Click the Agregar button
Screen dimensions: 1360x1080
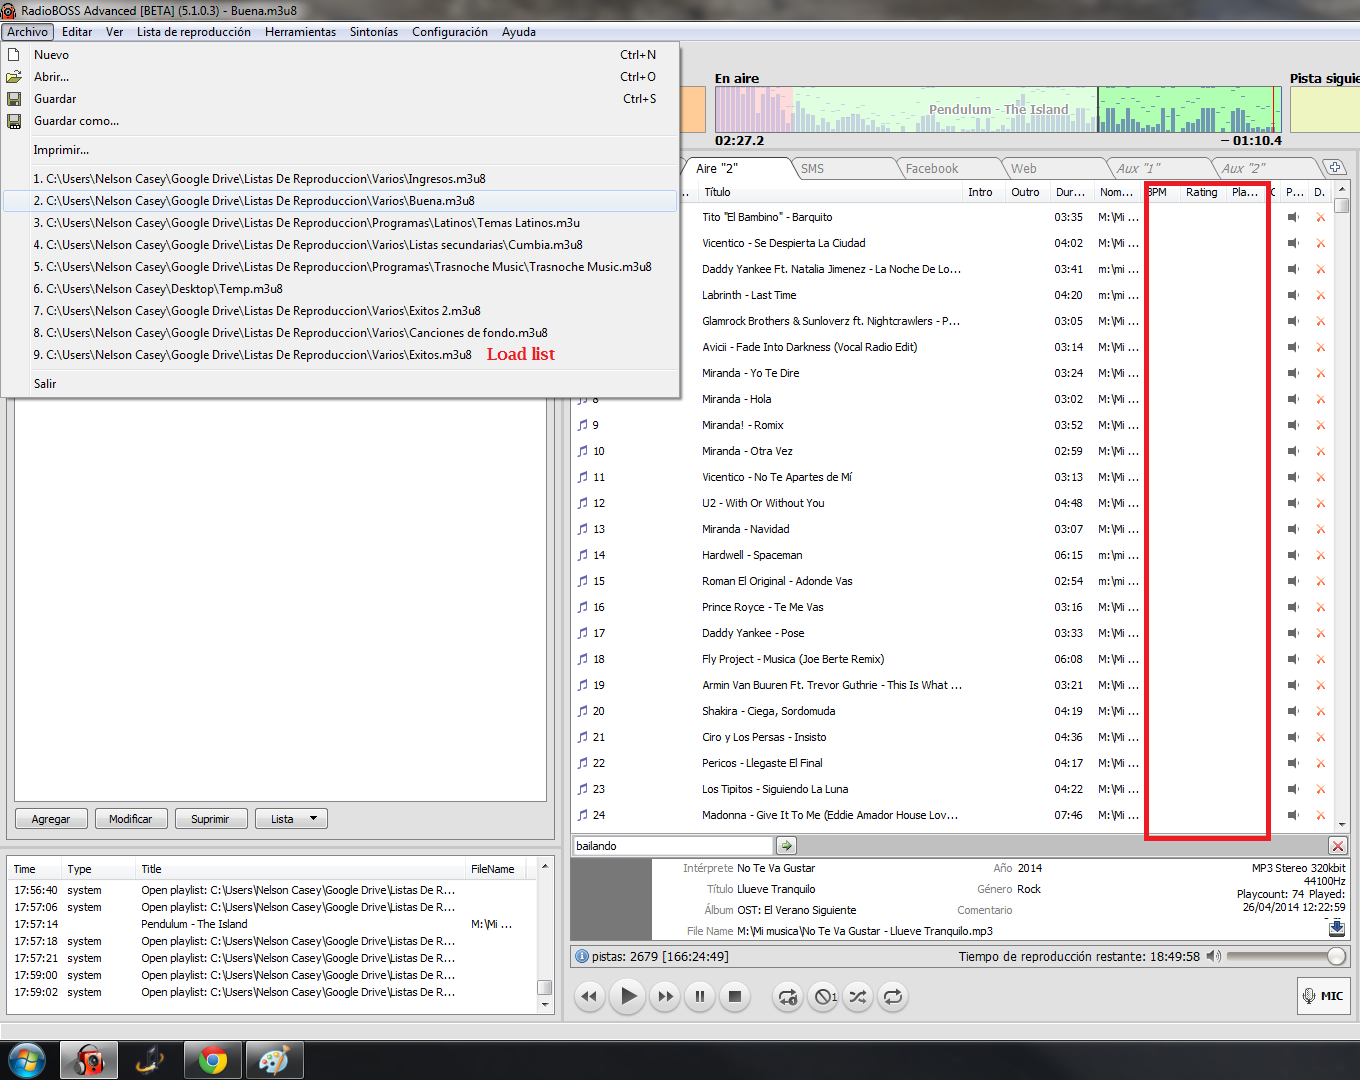click(51, 819)
